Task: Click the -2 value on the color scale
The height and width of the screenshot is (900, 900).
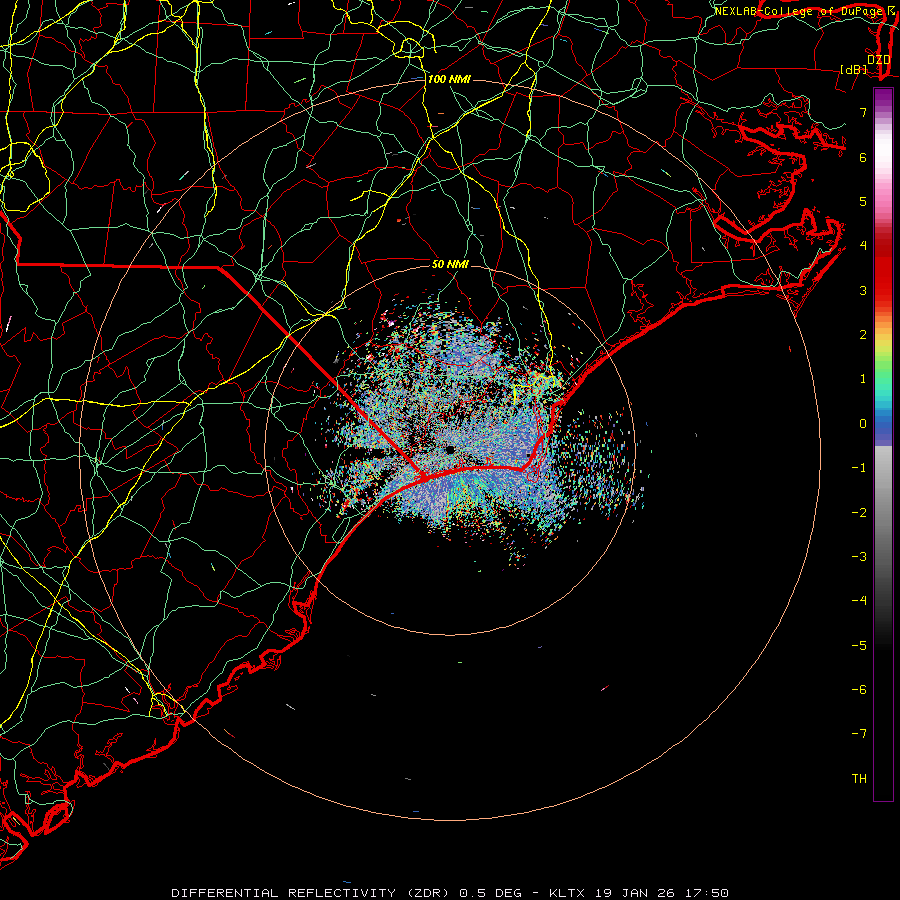Action: pos(859,513)
